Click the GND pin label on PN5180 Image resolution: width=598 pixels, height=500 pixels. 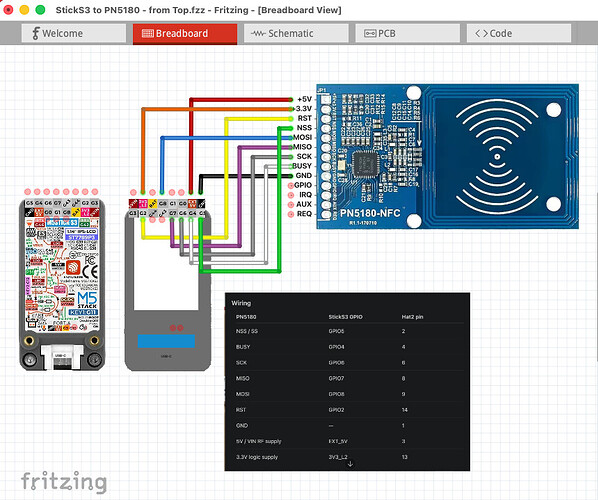point(304,175)
